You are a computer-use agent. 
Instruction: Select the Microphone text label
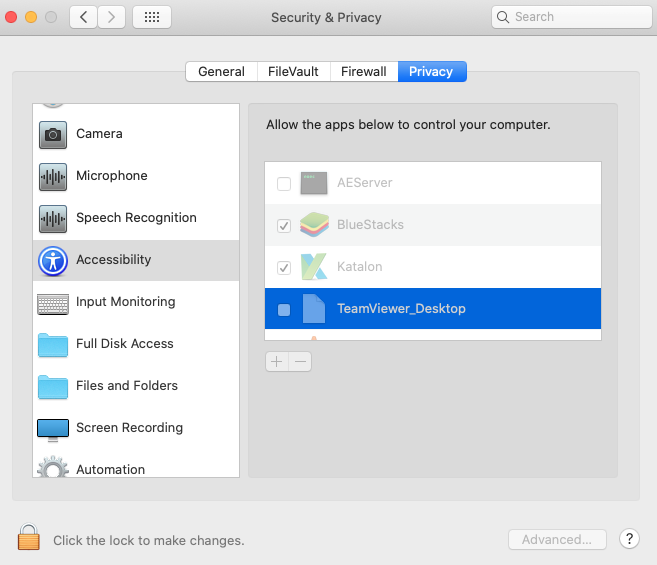112,176
